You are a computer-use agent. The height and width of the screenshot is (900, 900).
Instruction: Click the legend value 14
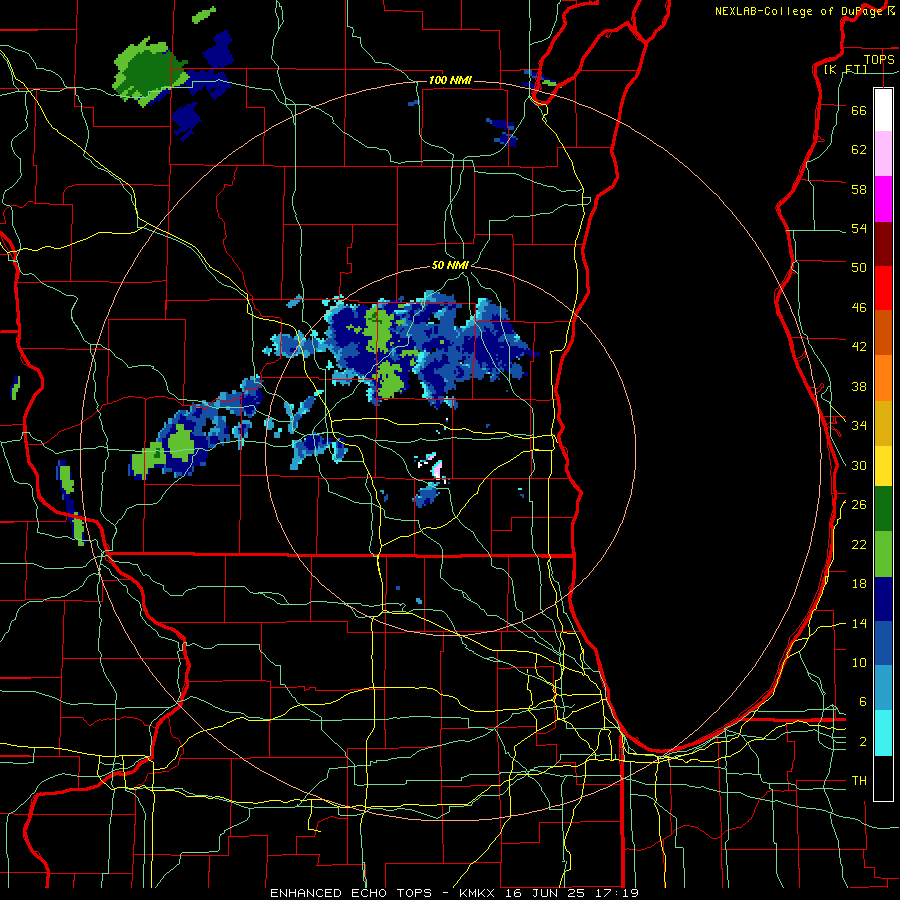click(x=859, y=623)
